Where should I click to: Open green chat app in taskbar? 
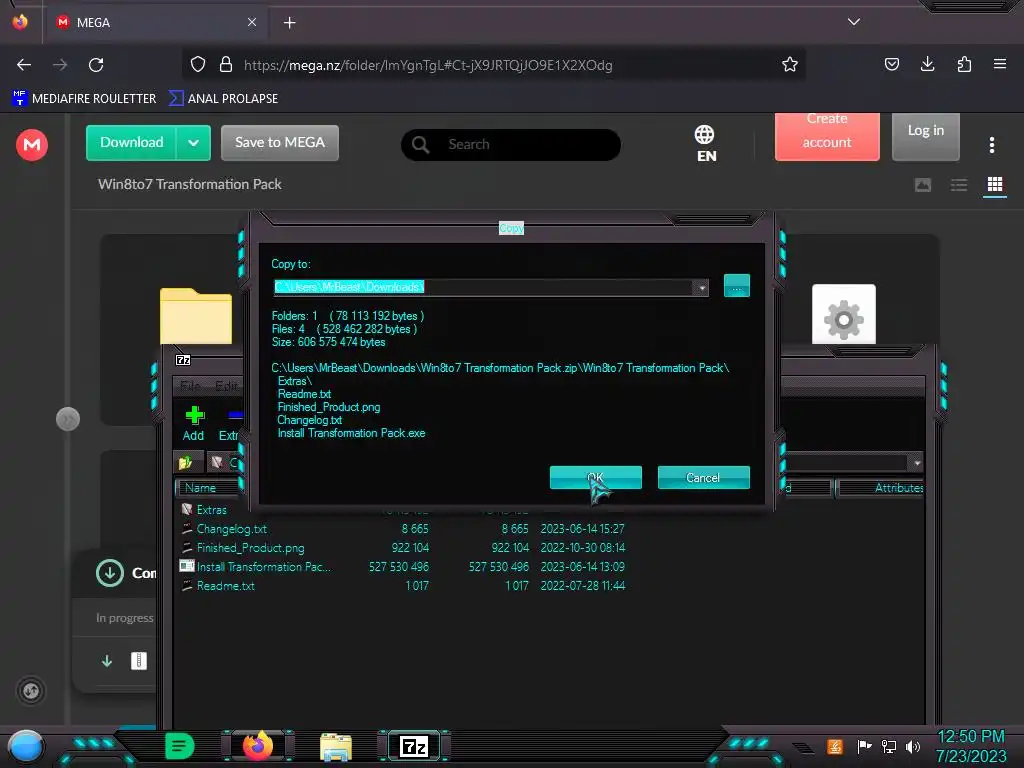click(180, 746)
